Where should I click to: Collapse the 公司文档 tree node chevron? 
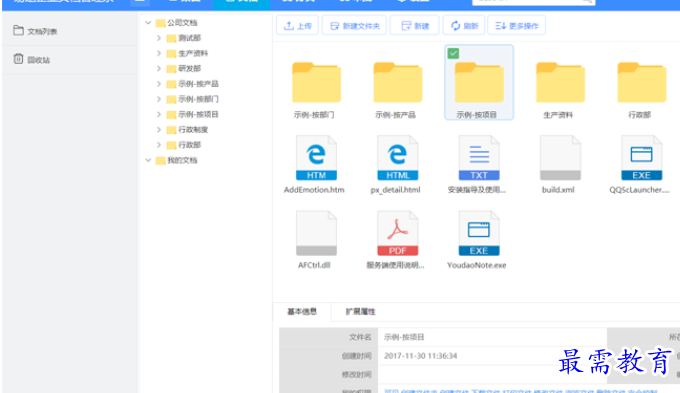tap(148, 23)
